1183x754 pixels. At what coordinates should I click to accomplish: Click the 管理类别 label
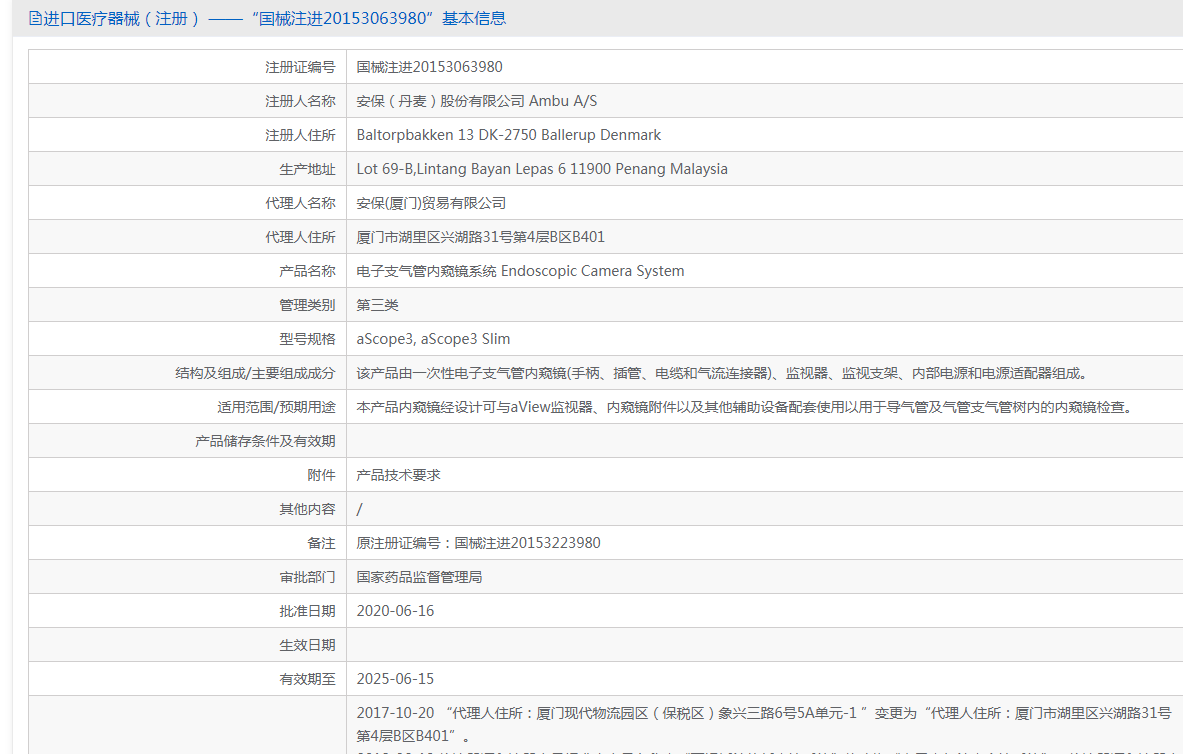click(x=307, y=305)
